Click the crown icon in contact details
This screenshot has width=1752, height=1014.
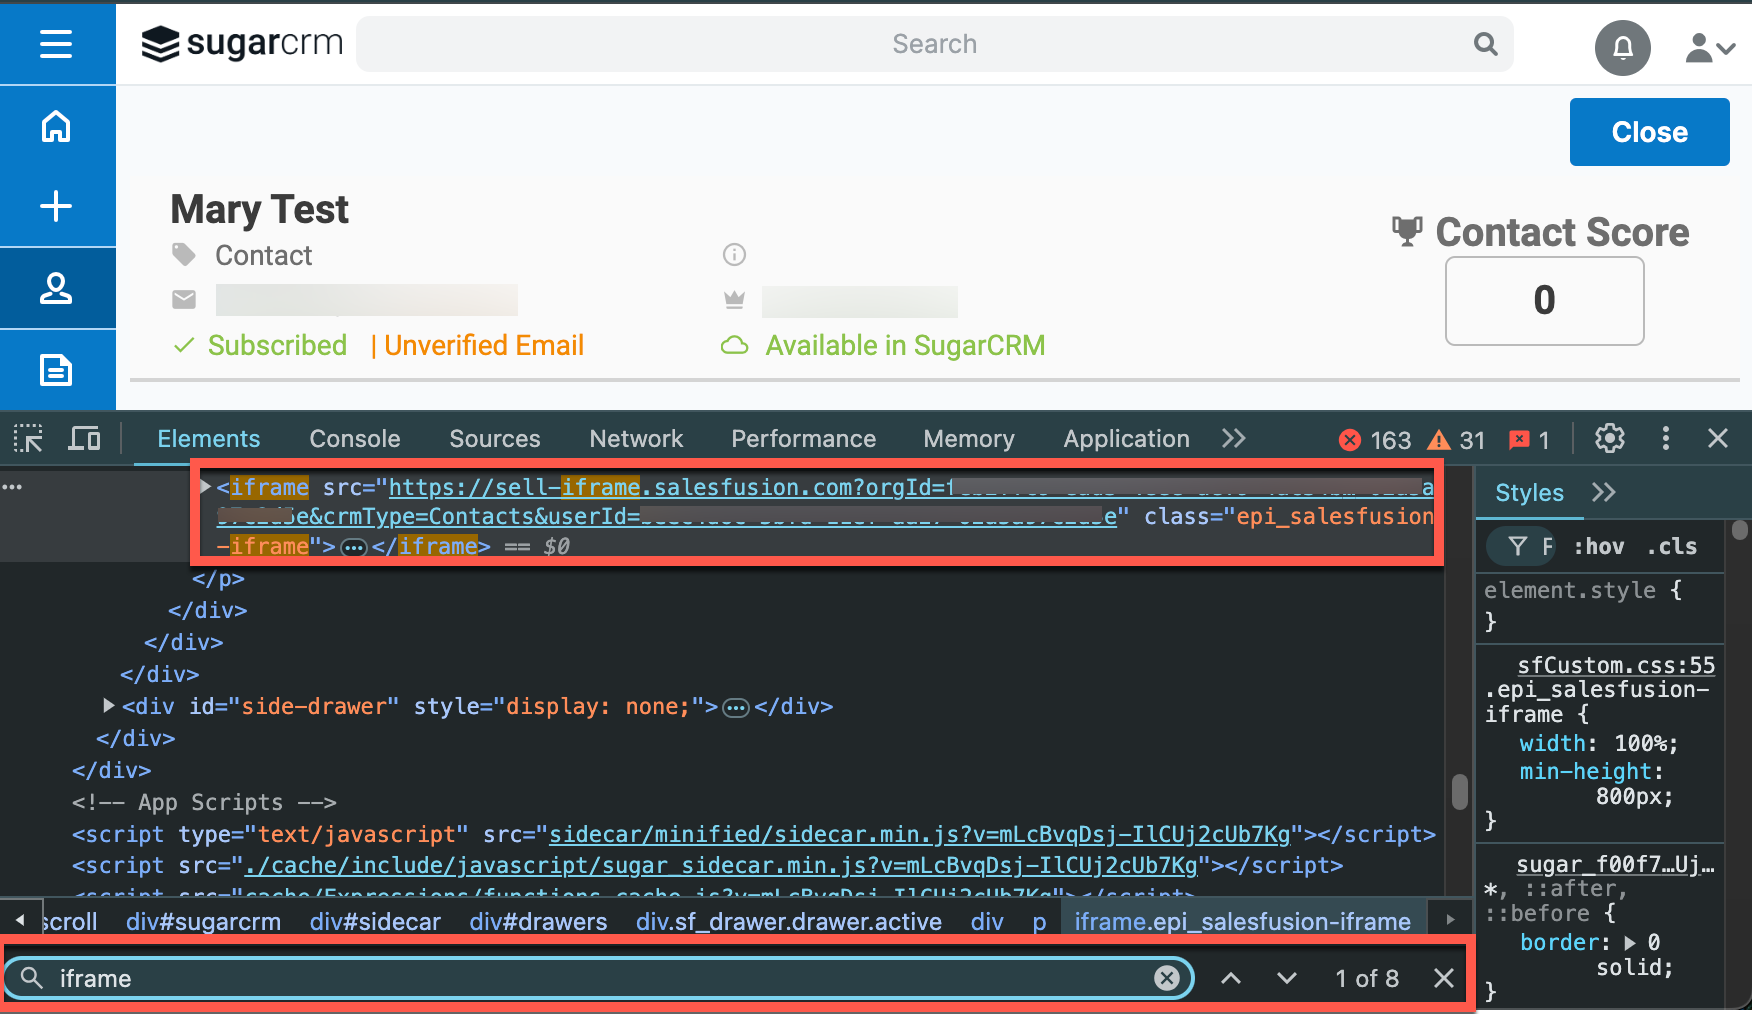tap(734, 299)
